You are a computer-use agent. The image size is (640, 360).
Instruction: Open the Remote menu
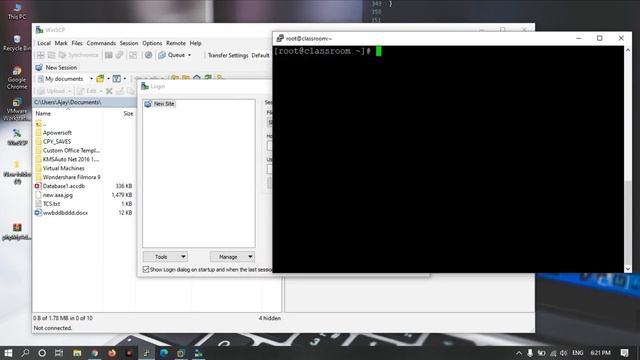(x=176, y=43)
